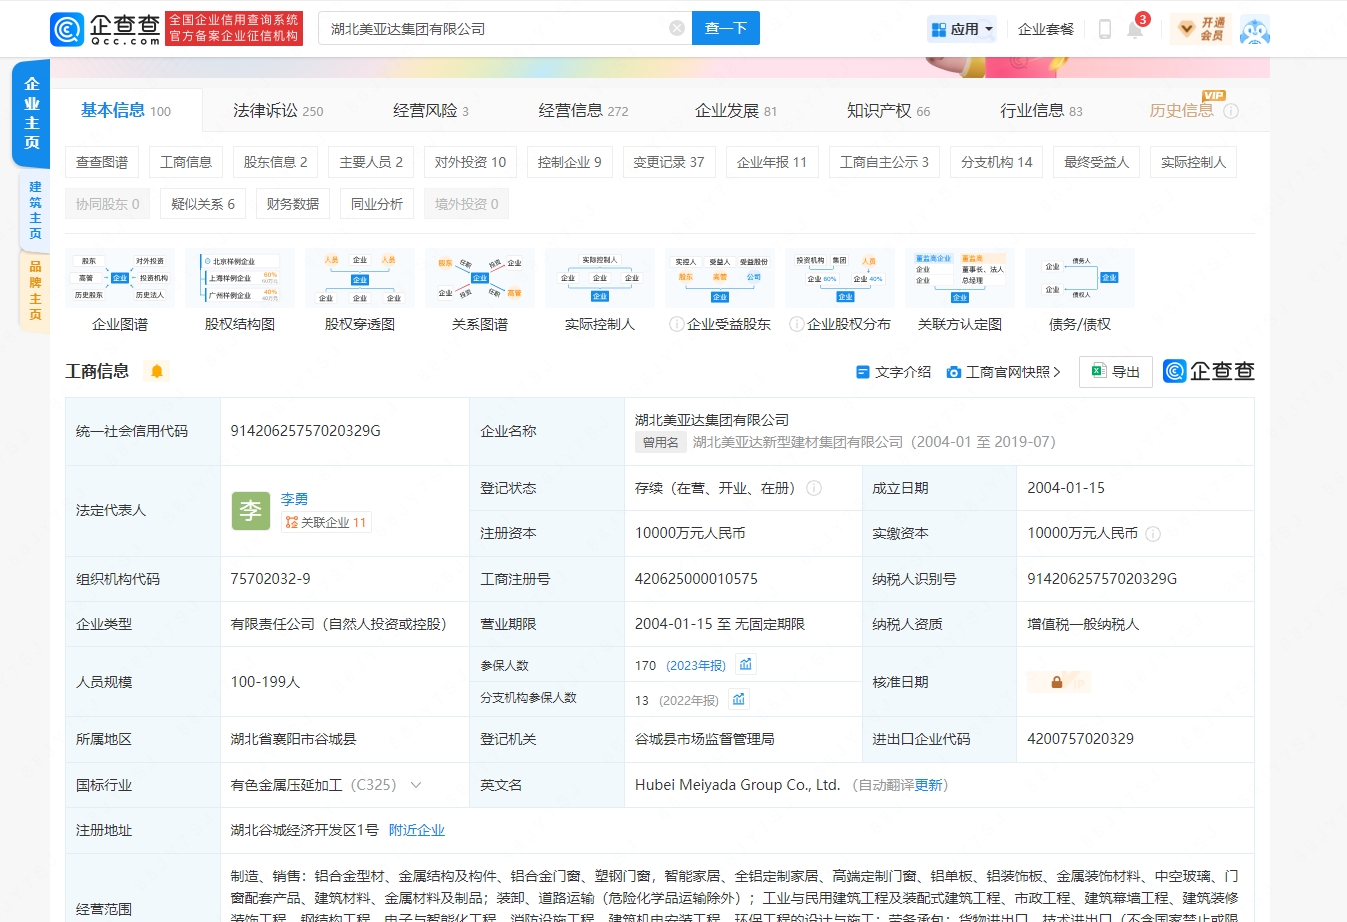The height and width of the screenshot is (922, 1347).
Task: Click the 工商自主公示 3 sub-nav button
Action: [884, 162]
